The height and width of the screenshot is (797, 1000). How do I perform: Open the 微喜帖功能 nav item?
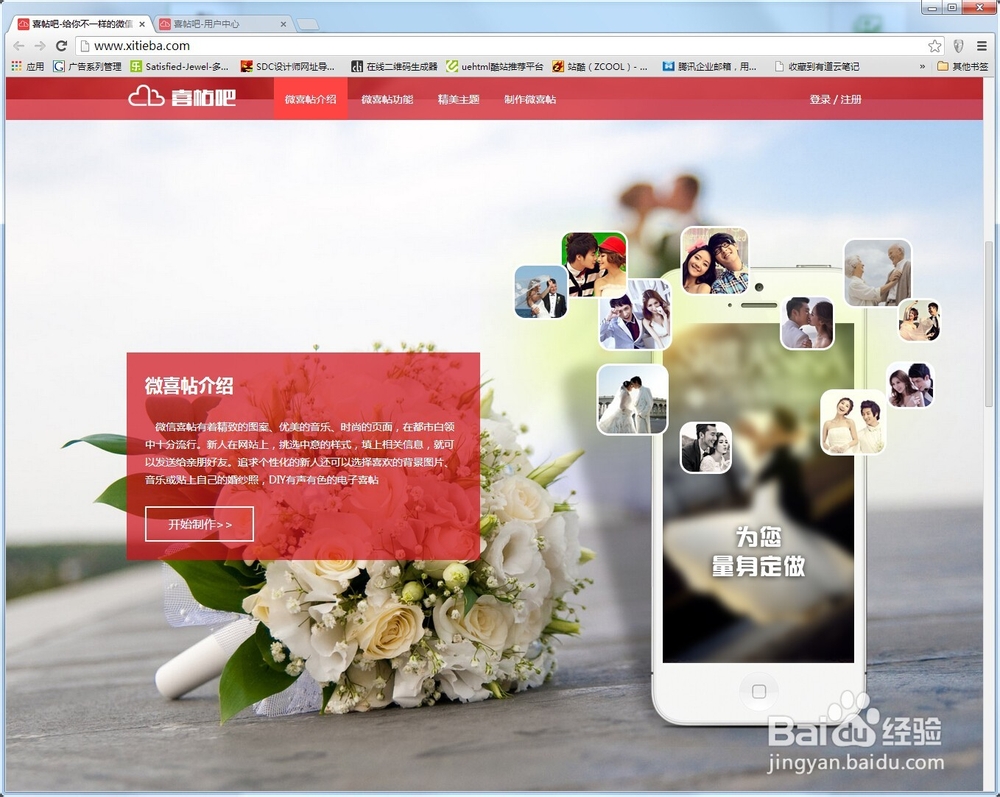(x=387, y=99)
